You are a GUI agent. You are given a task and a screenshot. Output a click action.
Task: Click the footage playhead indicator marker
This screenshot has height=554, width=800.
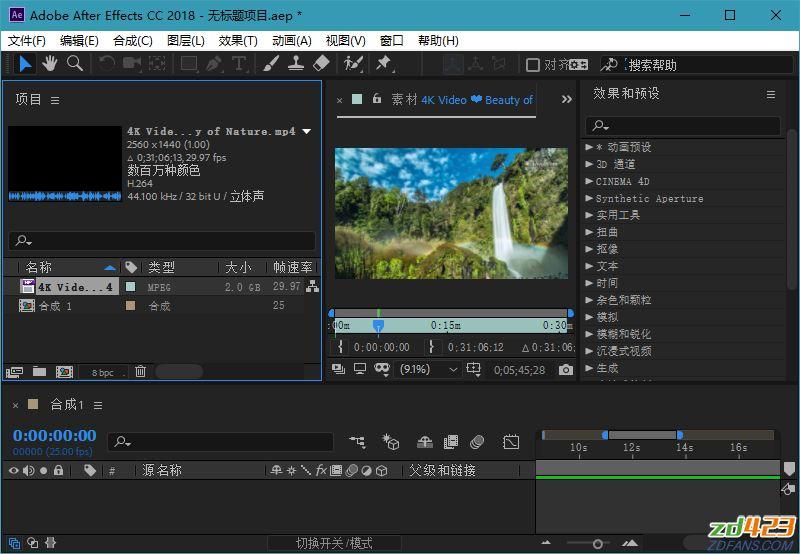coord(378,325)
